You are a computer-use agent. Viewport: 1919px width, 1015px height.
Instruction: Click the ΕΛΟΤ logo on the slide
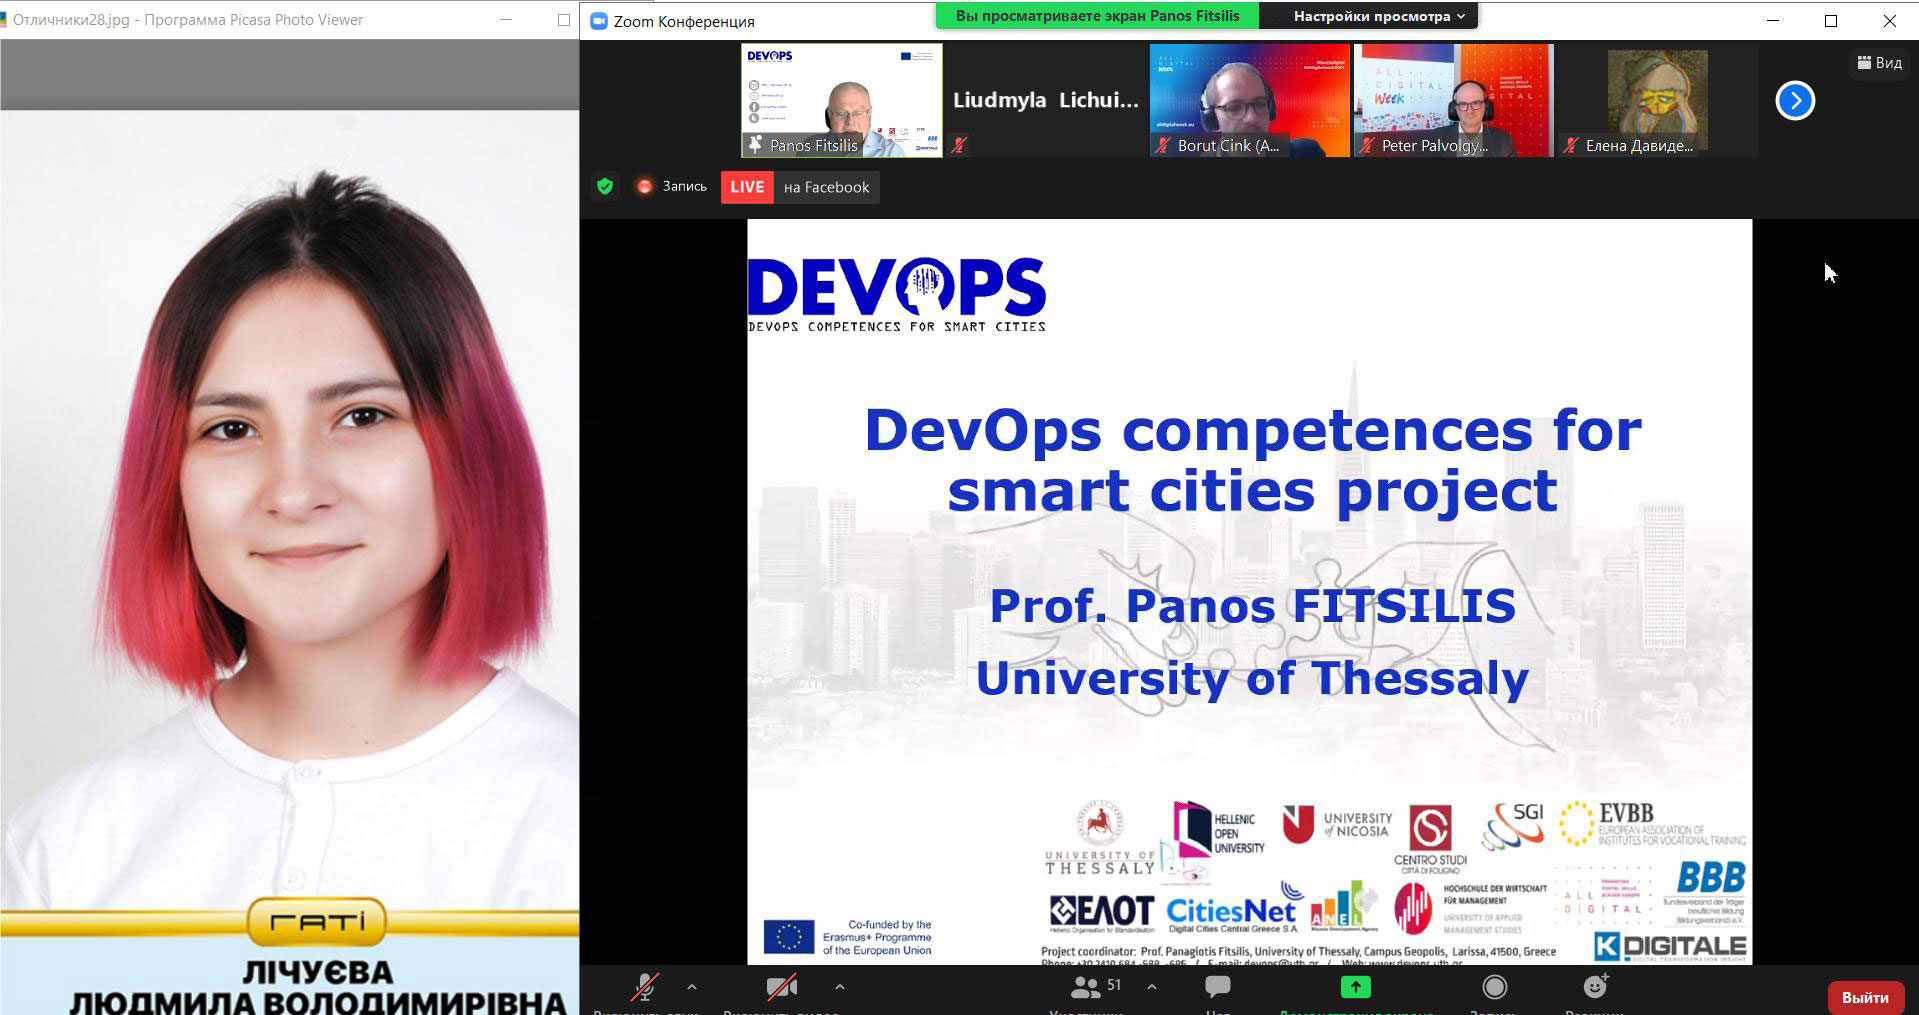click(x=1101, y=913)
